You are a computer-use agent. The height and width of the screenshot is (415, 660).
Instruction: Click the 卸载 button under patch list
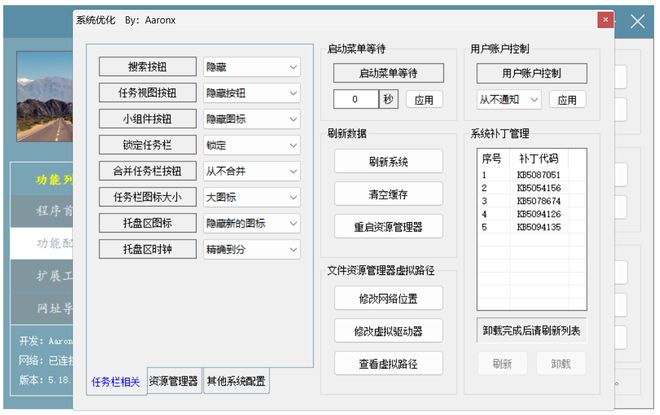[x=561, y=363]
